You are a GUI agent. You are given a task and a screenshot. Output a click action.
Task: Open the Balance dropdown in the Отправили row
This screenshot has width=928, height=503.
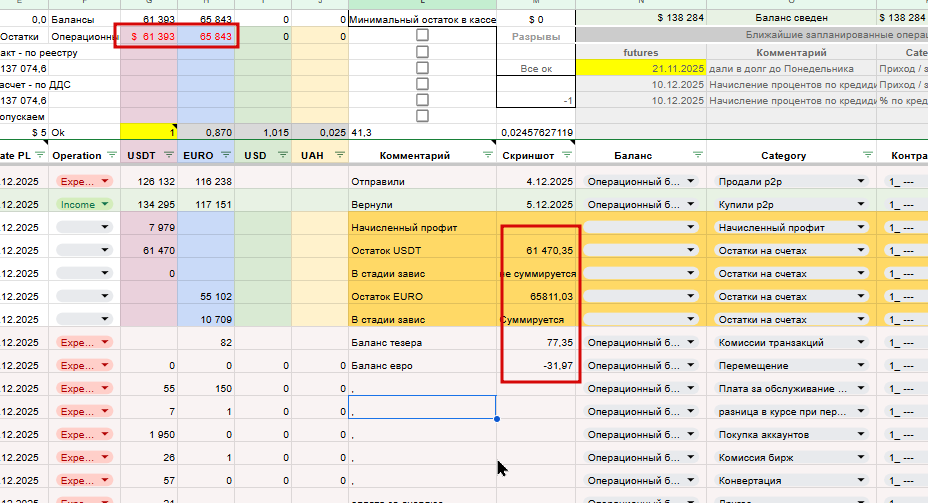(640, 182)
